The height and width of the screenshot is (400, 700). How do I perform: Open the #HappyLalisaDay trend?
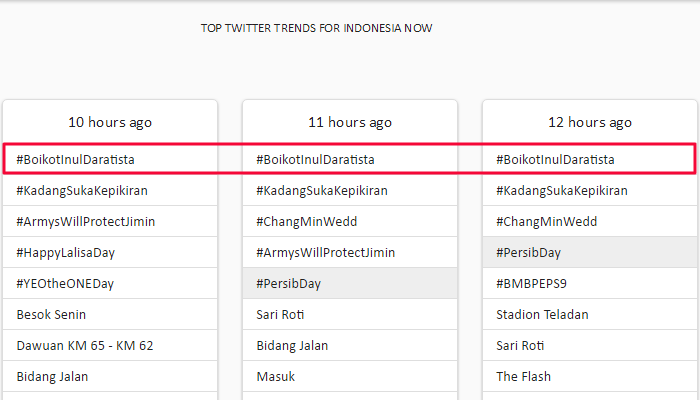coord(67,252)
